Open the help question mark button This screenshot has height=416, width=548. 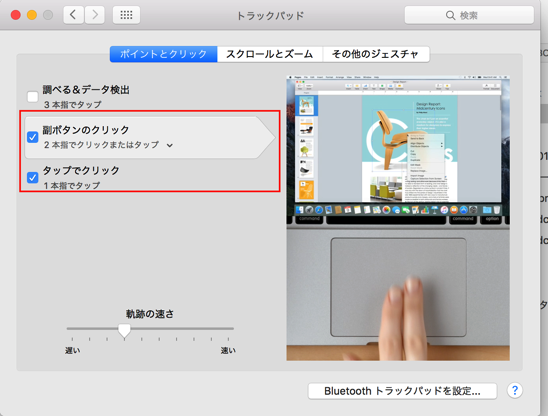point(514,390)
